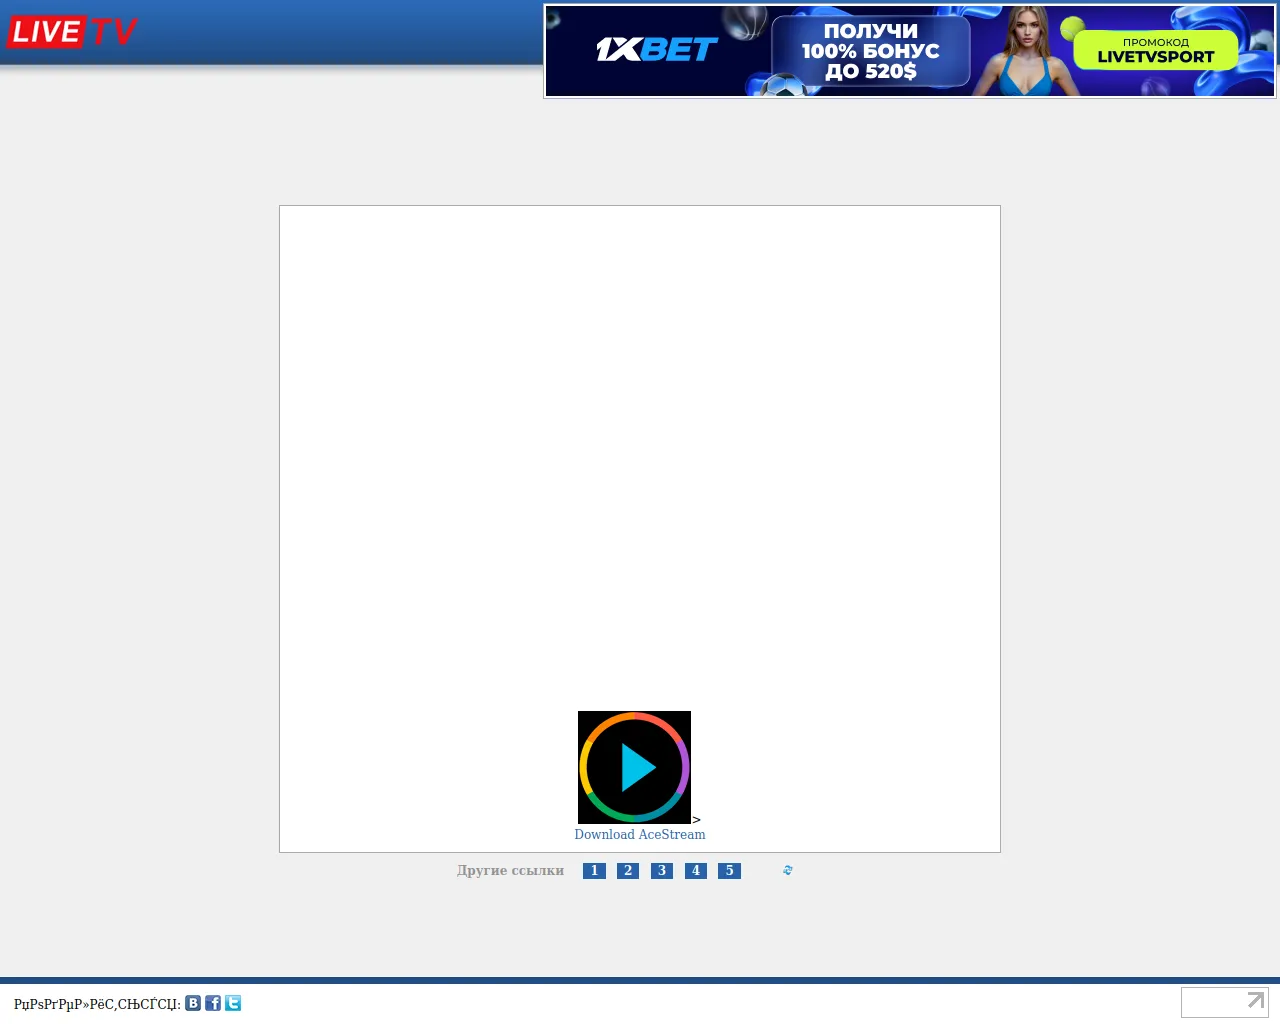This screenshot has width=1280, height=1024.
Task: Share via the Facebook icon
Action: (213, 1003)
